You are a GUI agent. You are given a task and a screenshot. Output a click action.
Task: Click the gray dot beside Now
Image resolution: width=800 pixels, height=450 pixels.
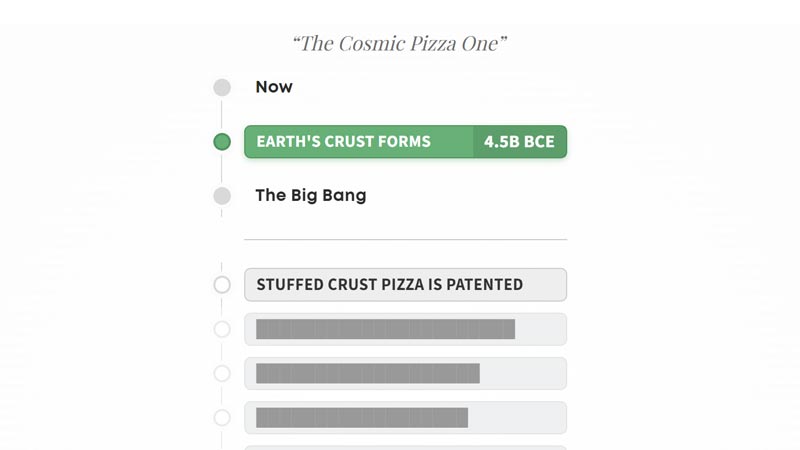point(222,87)
